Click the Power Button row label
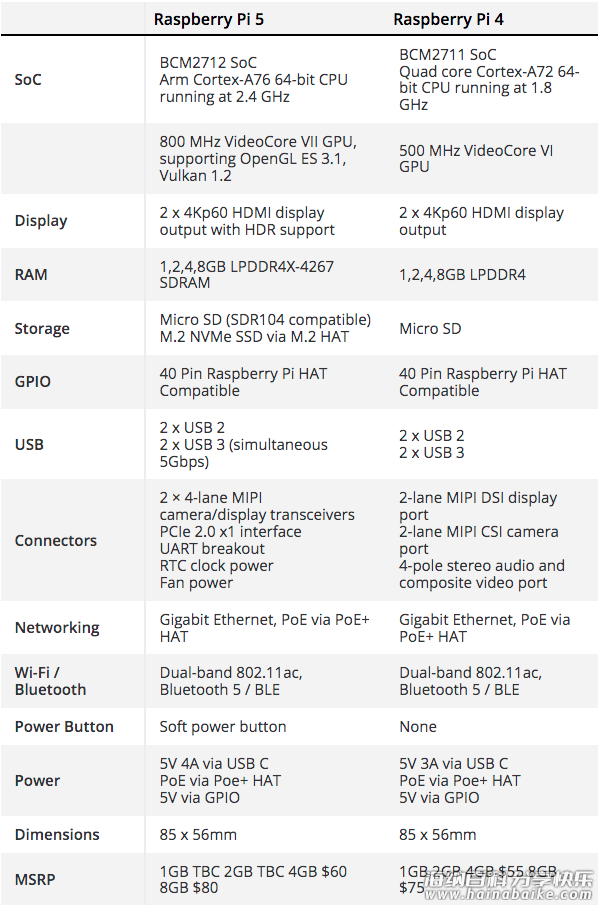Screen dimensions: 600x905 64,727
